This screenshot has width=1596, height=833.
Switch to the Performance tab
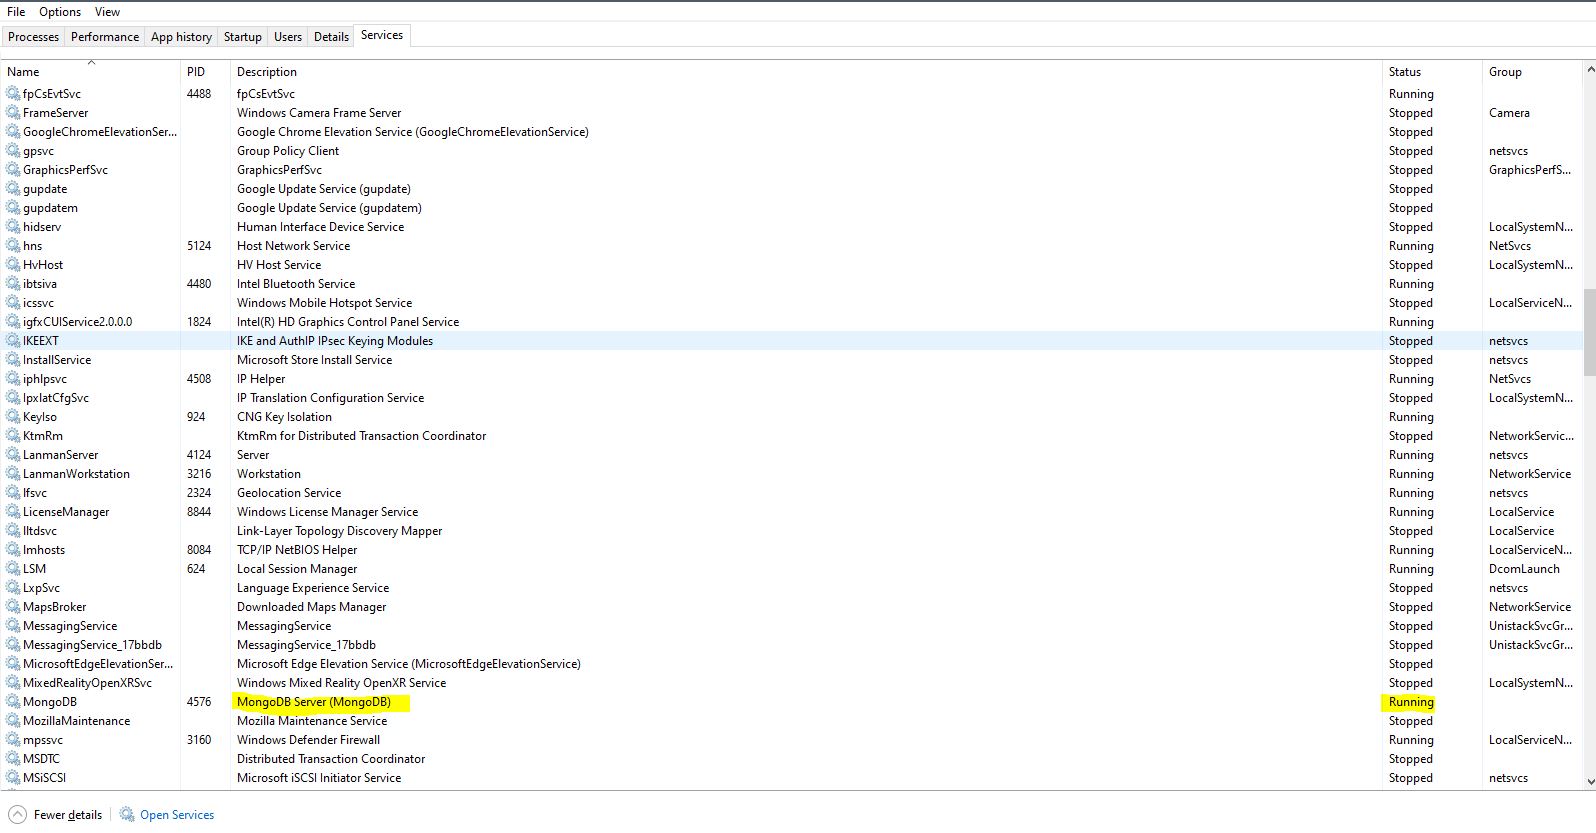105,37
